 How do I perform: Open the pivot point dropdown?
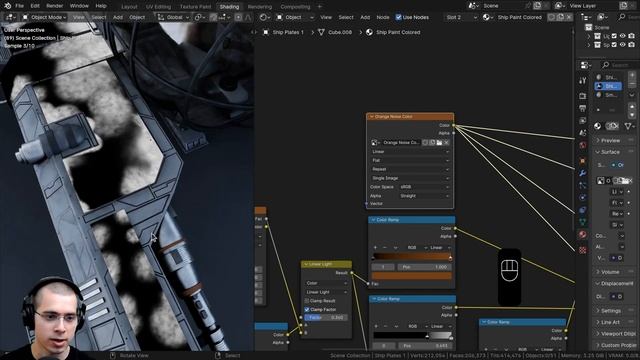click(200, 17)
